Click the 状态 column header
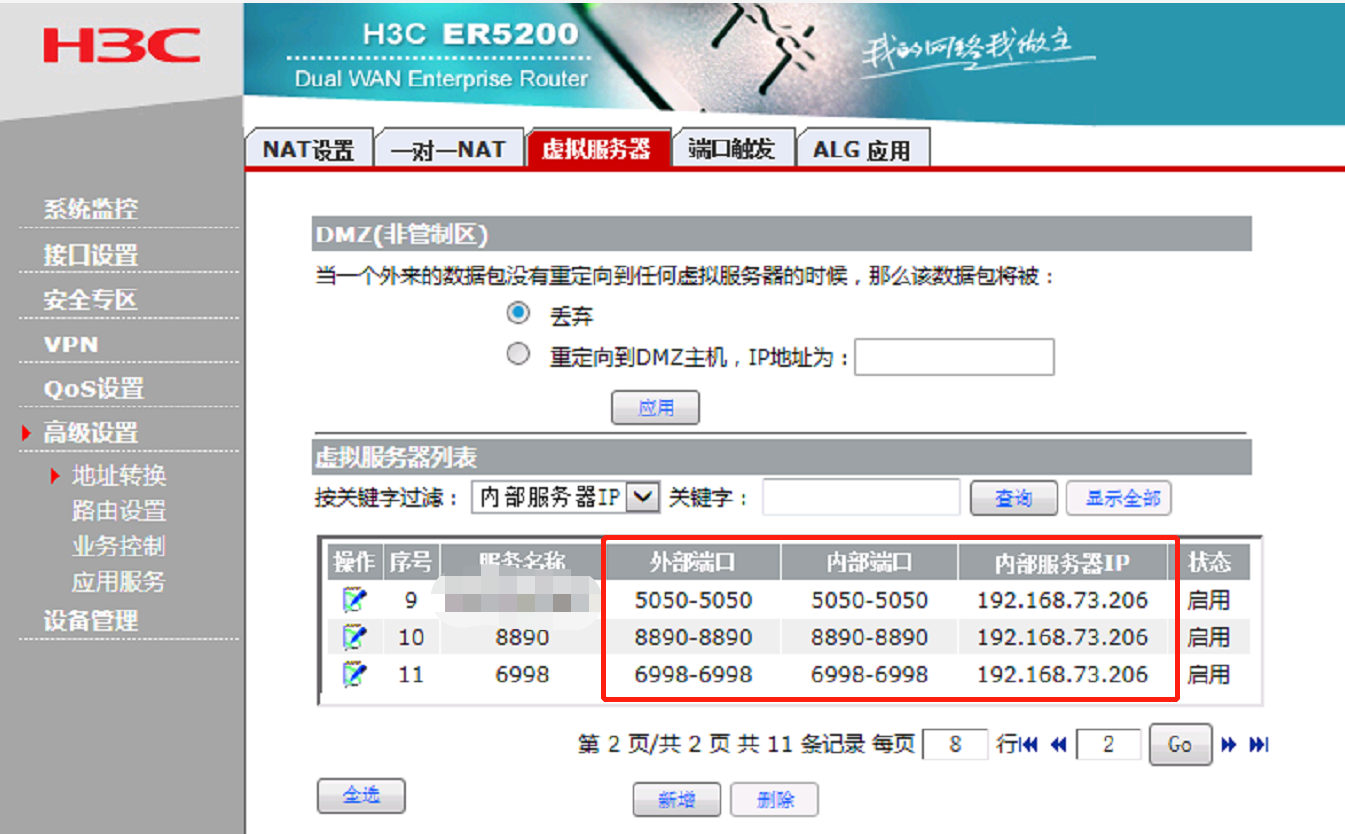The width and height of the screenshot is (1345, 834). pyautogui.click(x=1208, y=562)
